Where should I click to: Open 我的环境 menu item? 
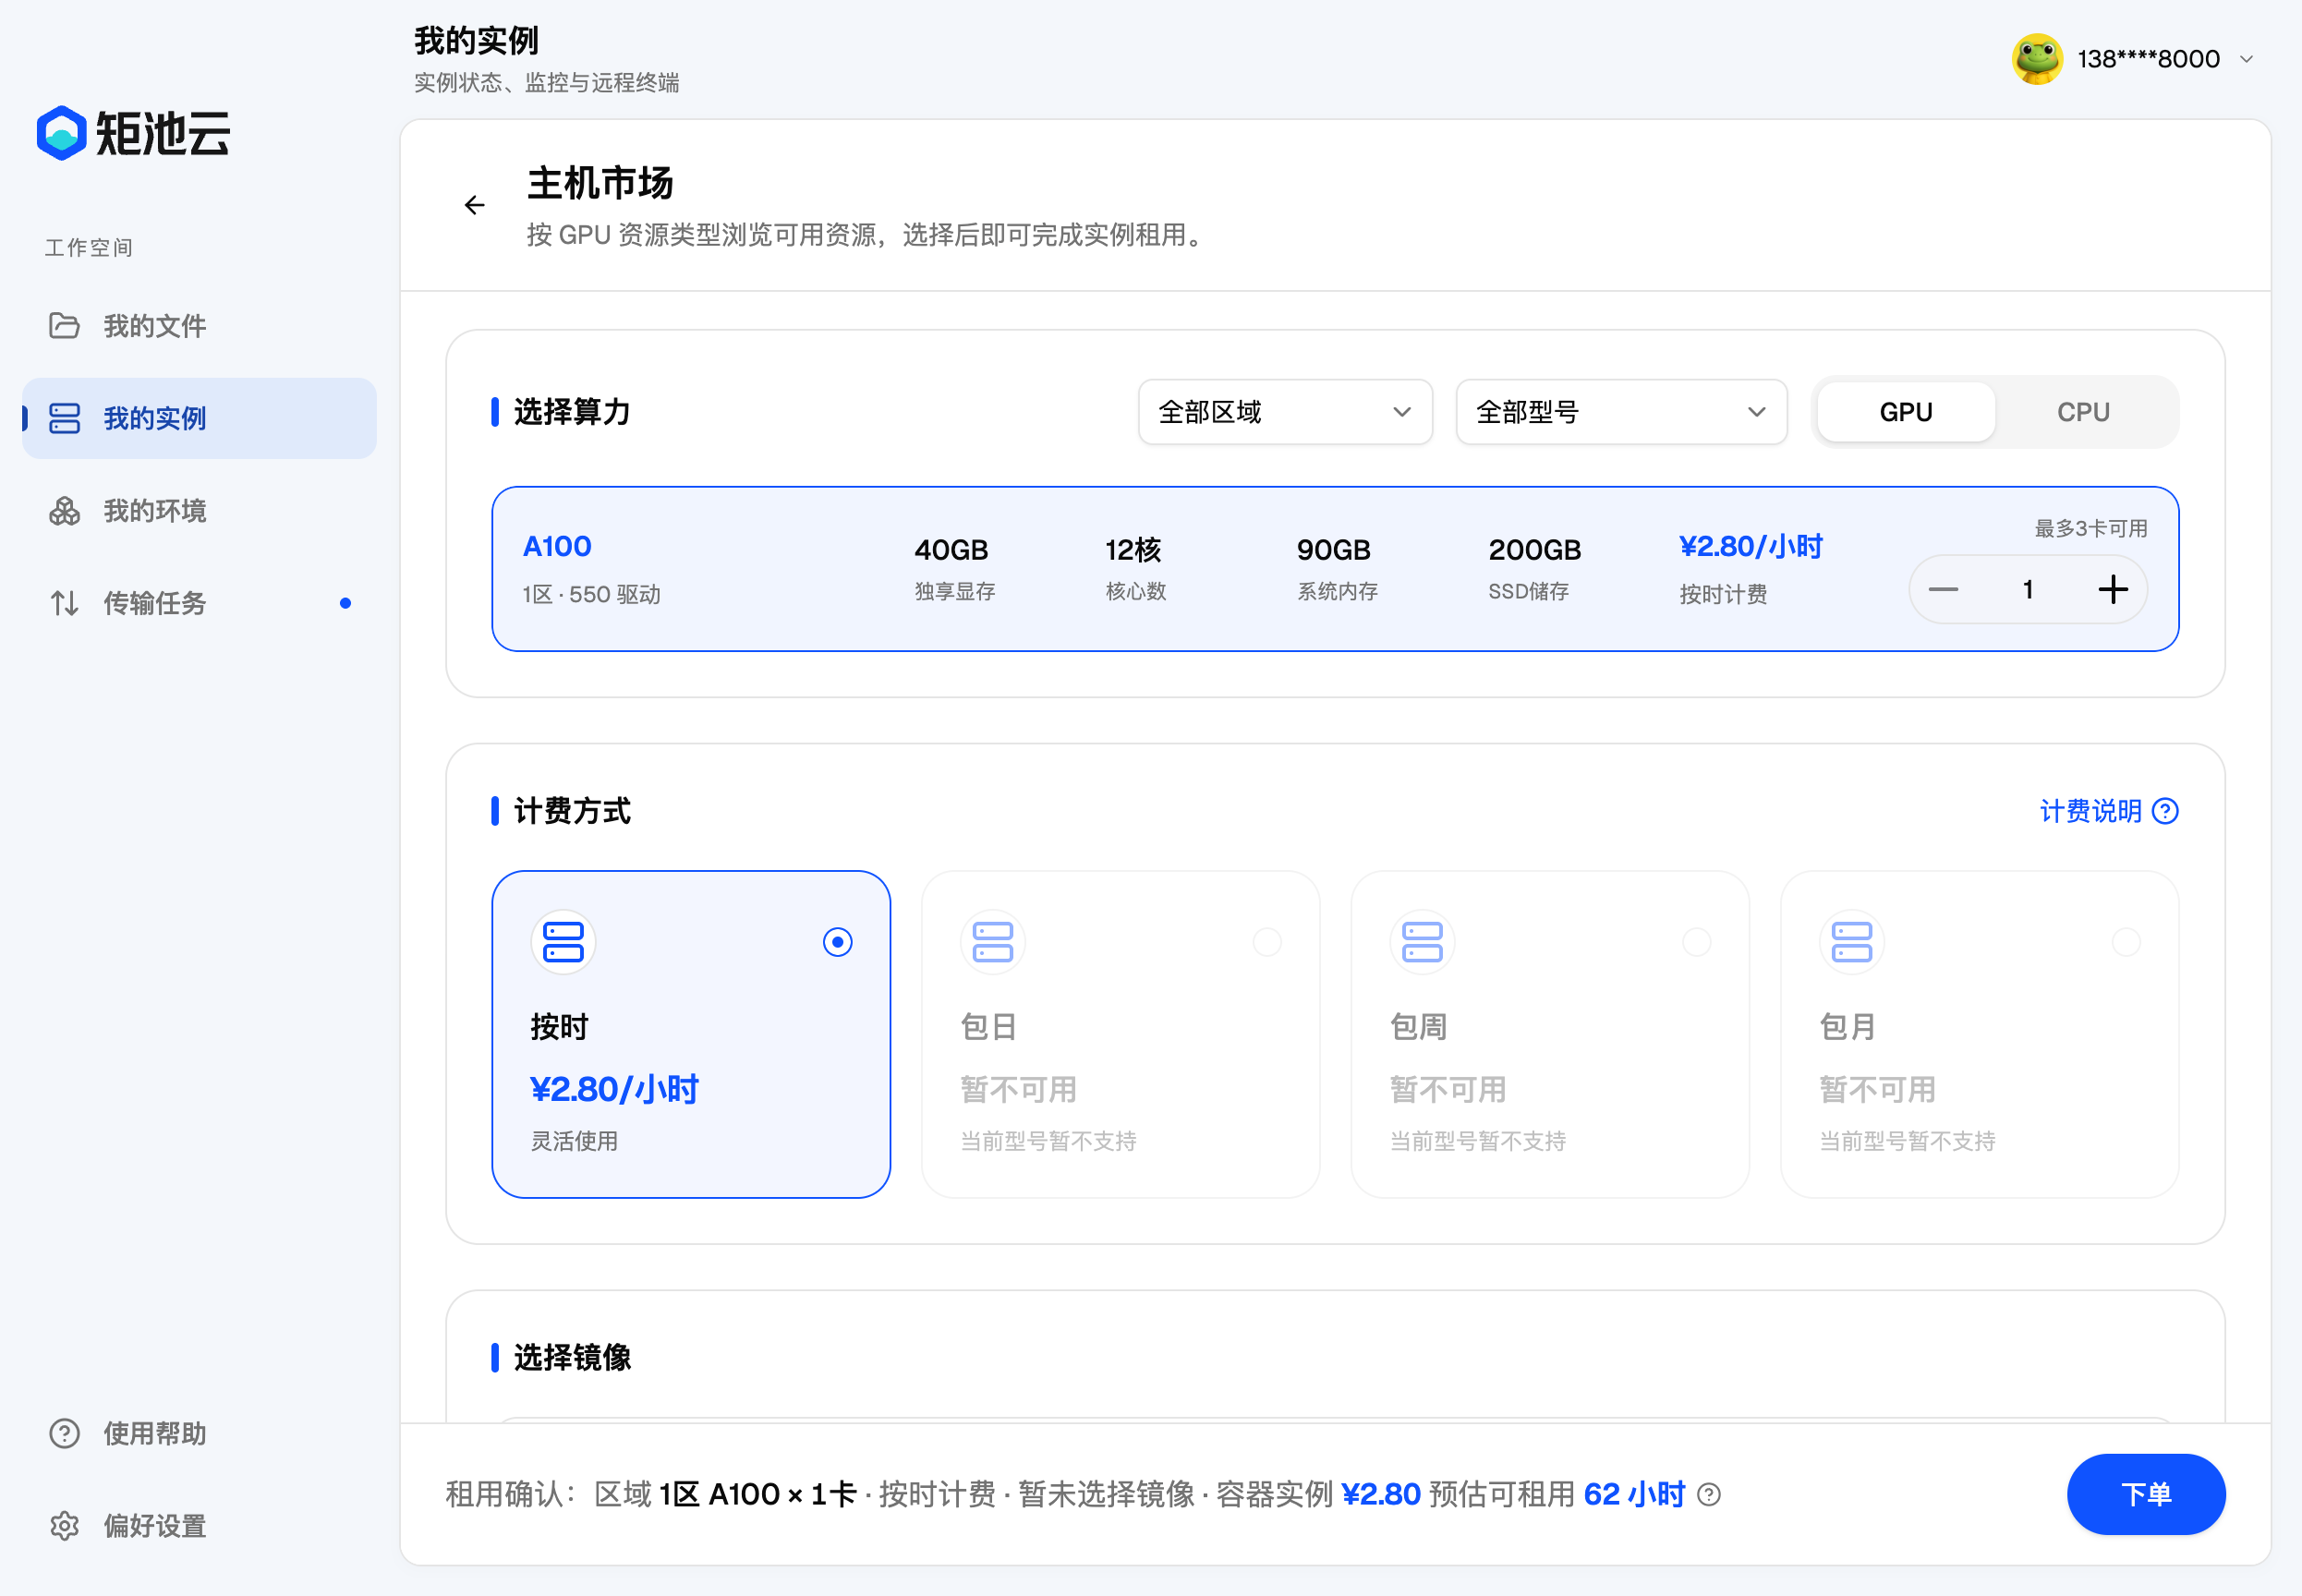click(199, 511)
